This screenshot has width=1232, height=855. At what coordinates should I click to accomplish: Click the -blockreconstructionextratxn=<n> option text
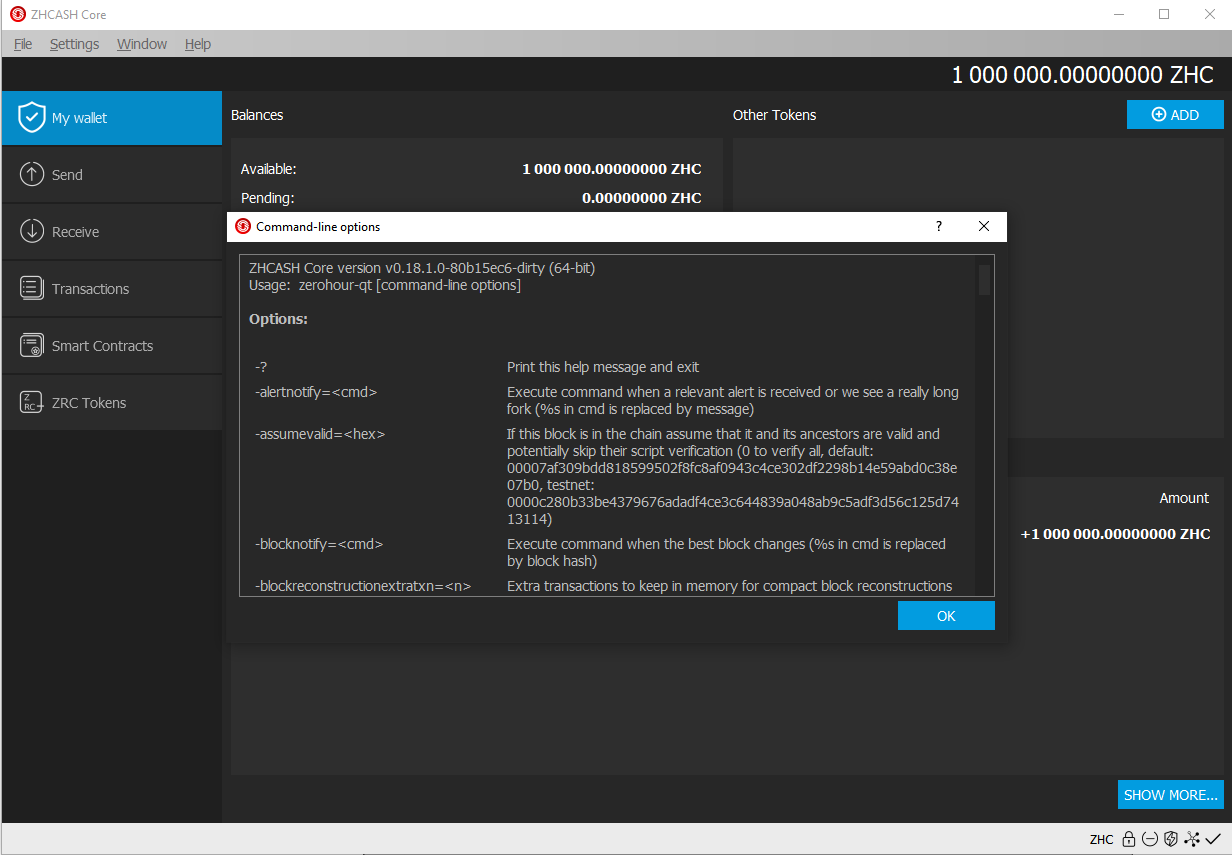click(x=363, y=586)
